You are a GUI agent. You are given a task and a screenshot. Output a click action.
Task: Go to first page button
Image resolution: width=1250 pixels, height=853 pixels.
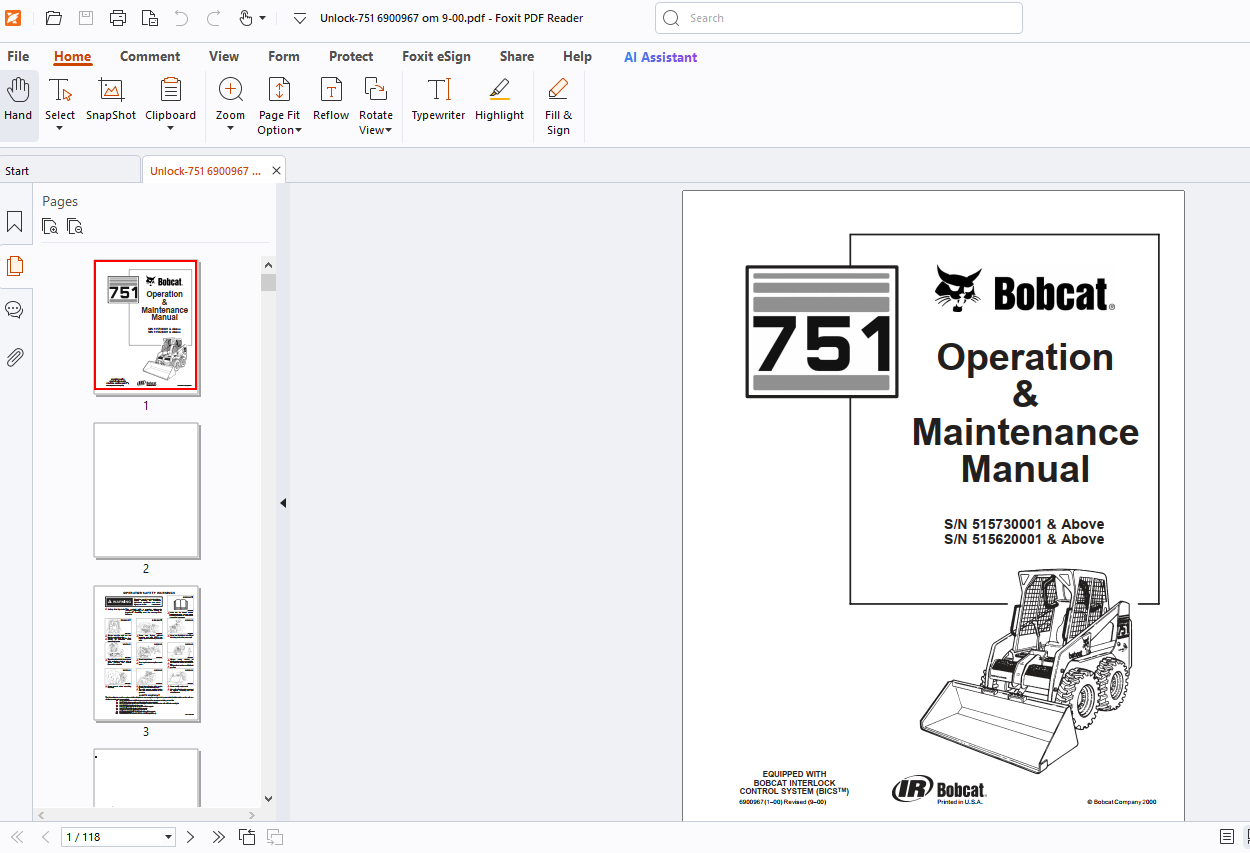(17, 837)
